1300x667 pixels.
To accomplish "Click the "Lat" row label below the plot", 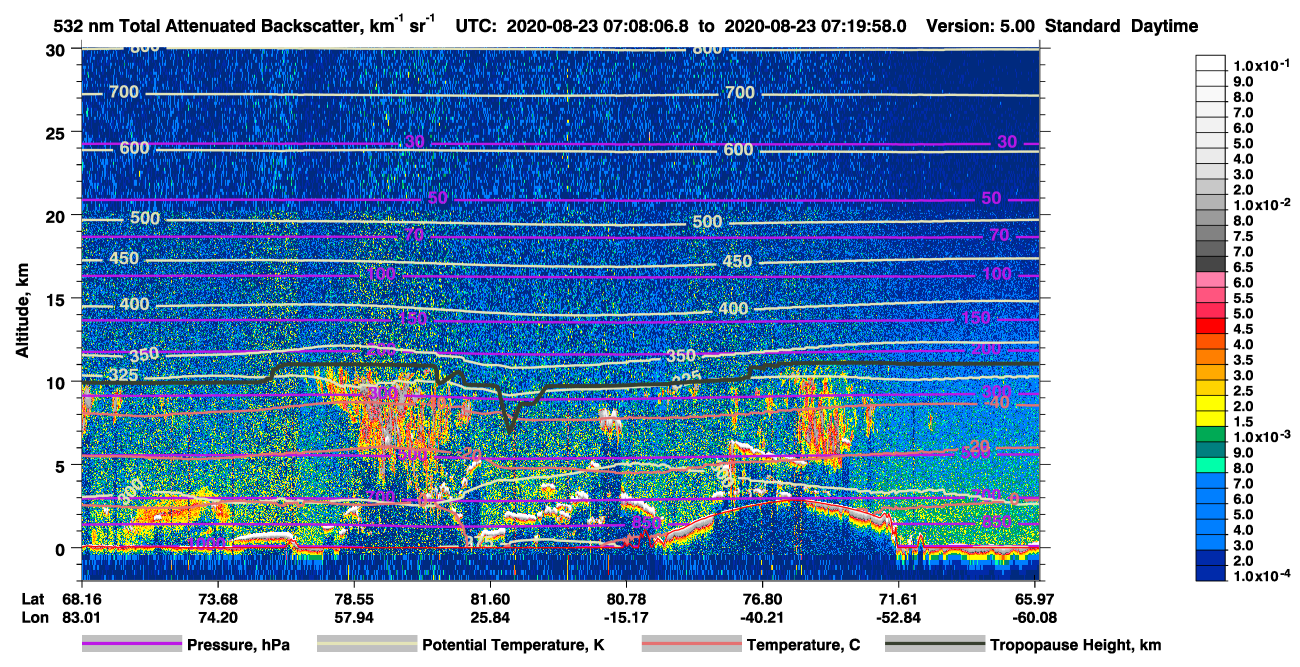I will coord(33,599).
